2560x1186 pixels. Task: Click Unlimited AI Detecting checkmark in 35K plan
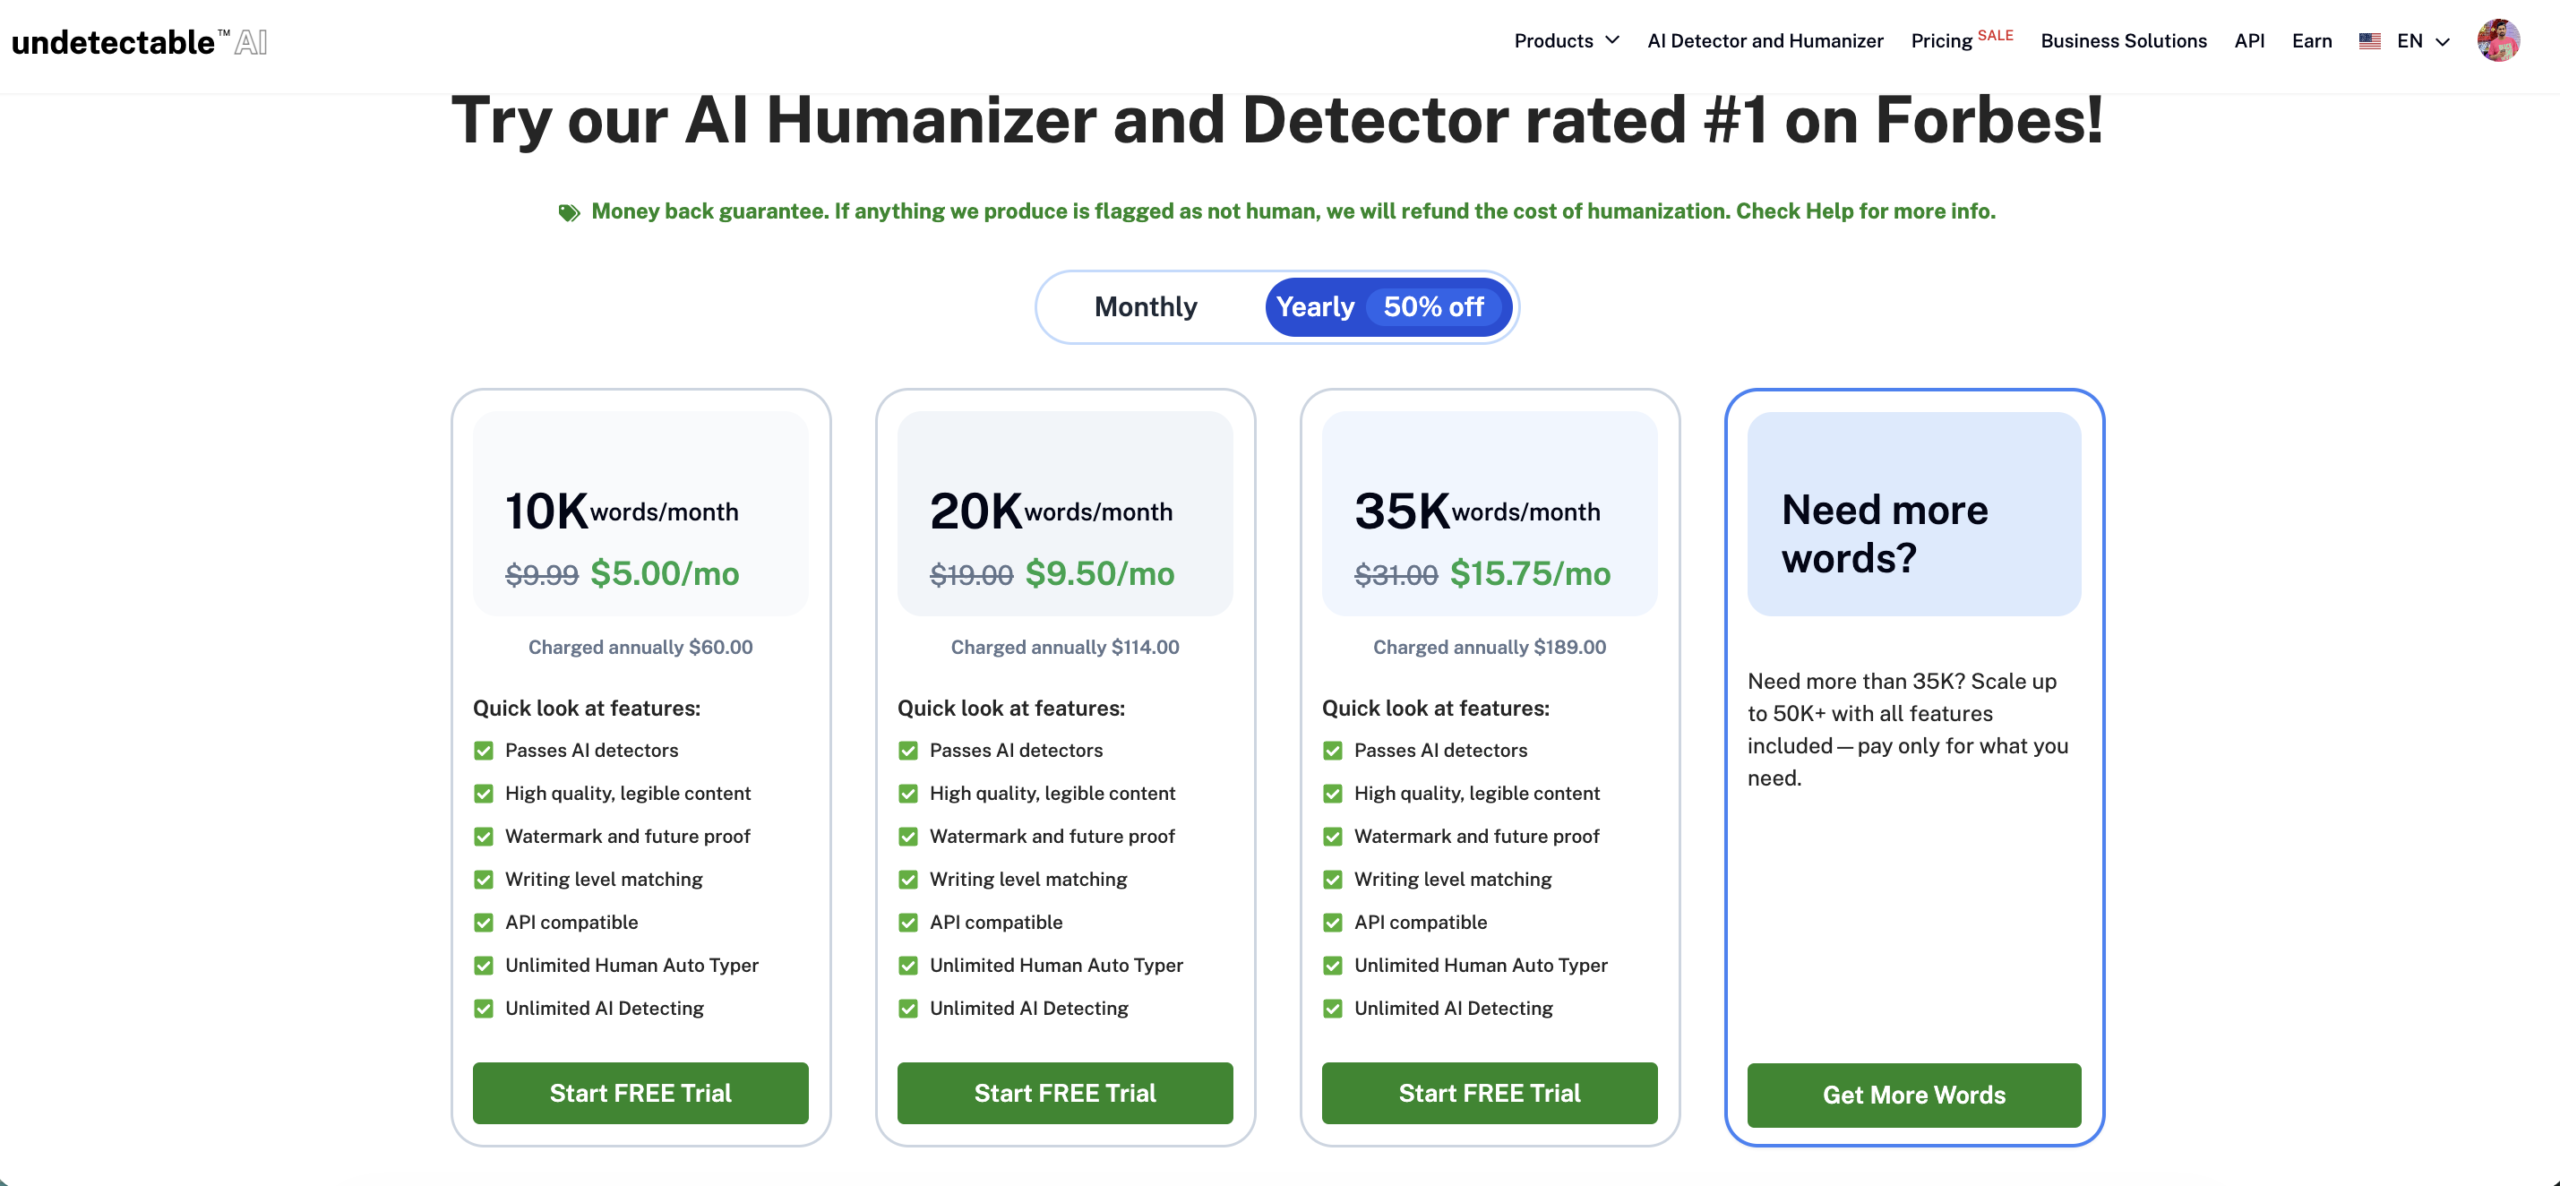[x=1332, y=1009]
